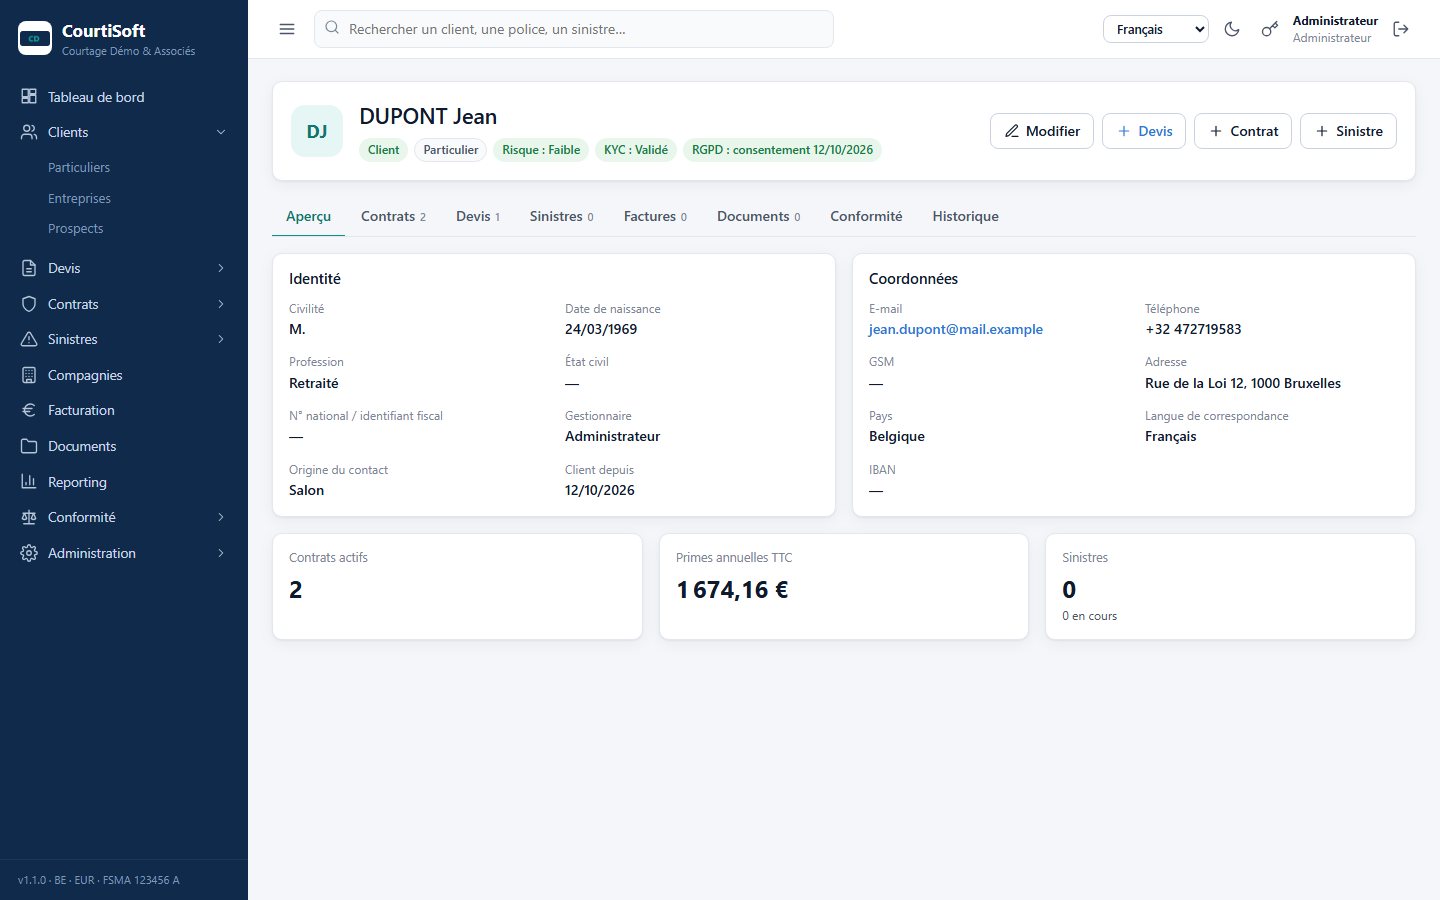Click the Administration gear icon
The height and width of the screenshot is (900, 1440).
click(x=29, y=553)
